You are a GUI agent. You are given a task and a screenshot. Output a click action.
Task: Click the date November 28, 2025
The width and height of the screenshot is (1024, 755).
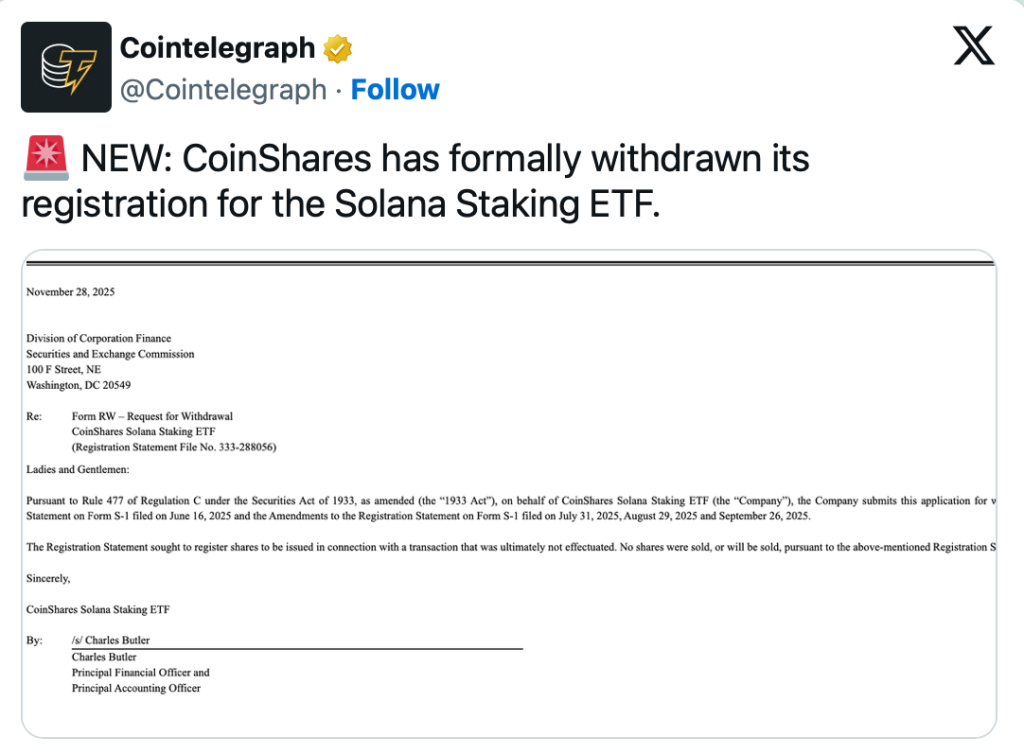click(x=71, y=292)
